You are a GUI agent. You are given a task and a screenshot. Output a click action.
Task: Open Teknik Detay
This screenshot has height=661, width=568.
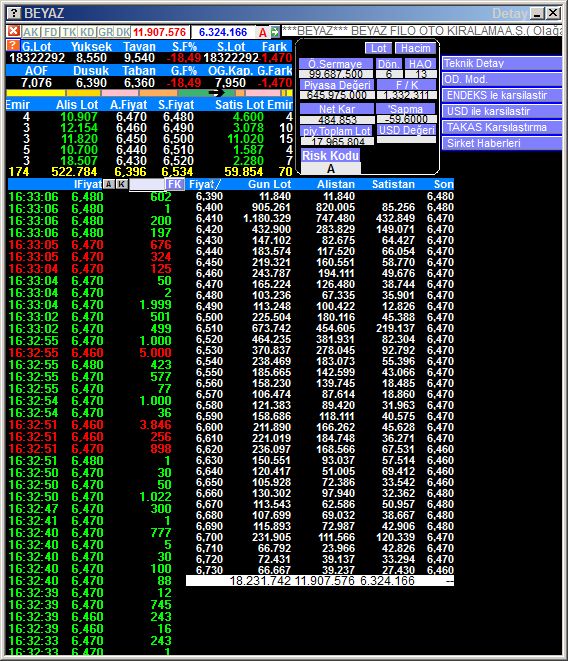click(x=502, y=63)
